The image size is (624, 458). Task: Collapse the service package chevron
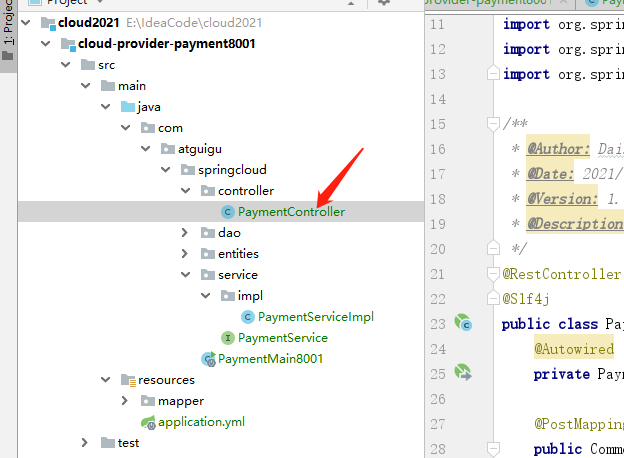point(185,275)
